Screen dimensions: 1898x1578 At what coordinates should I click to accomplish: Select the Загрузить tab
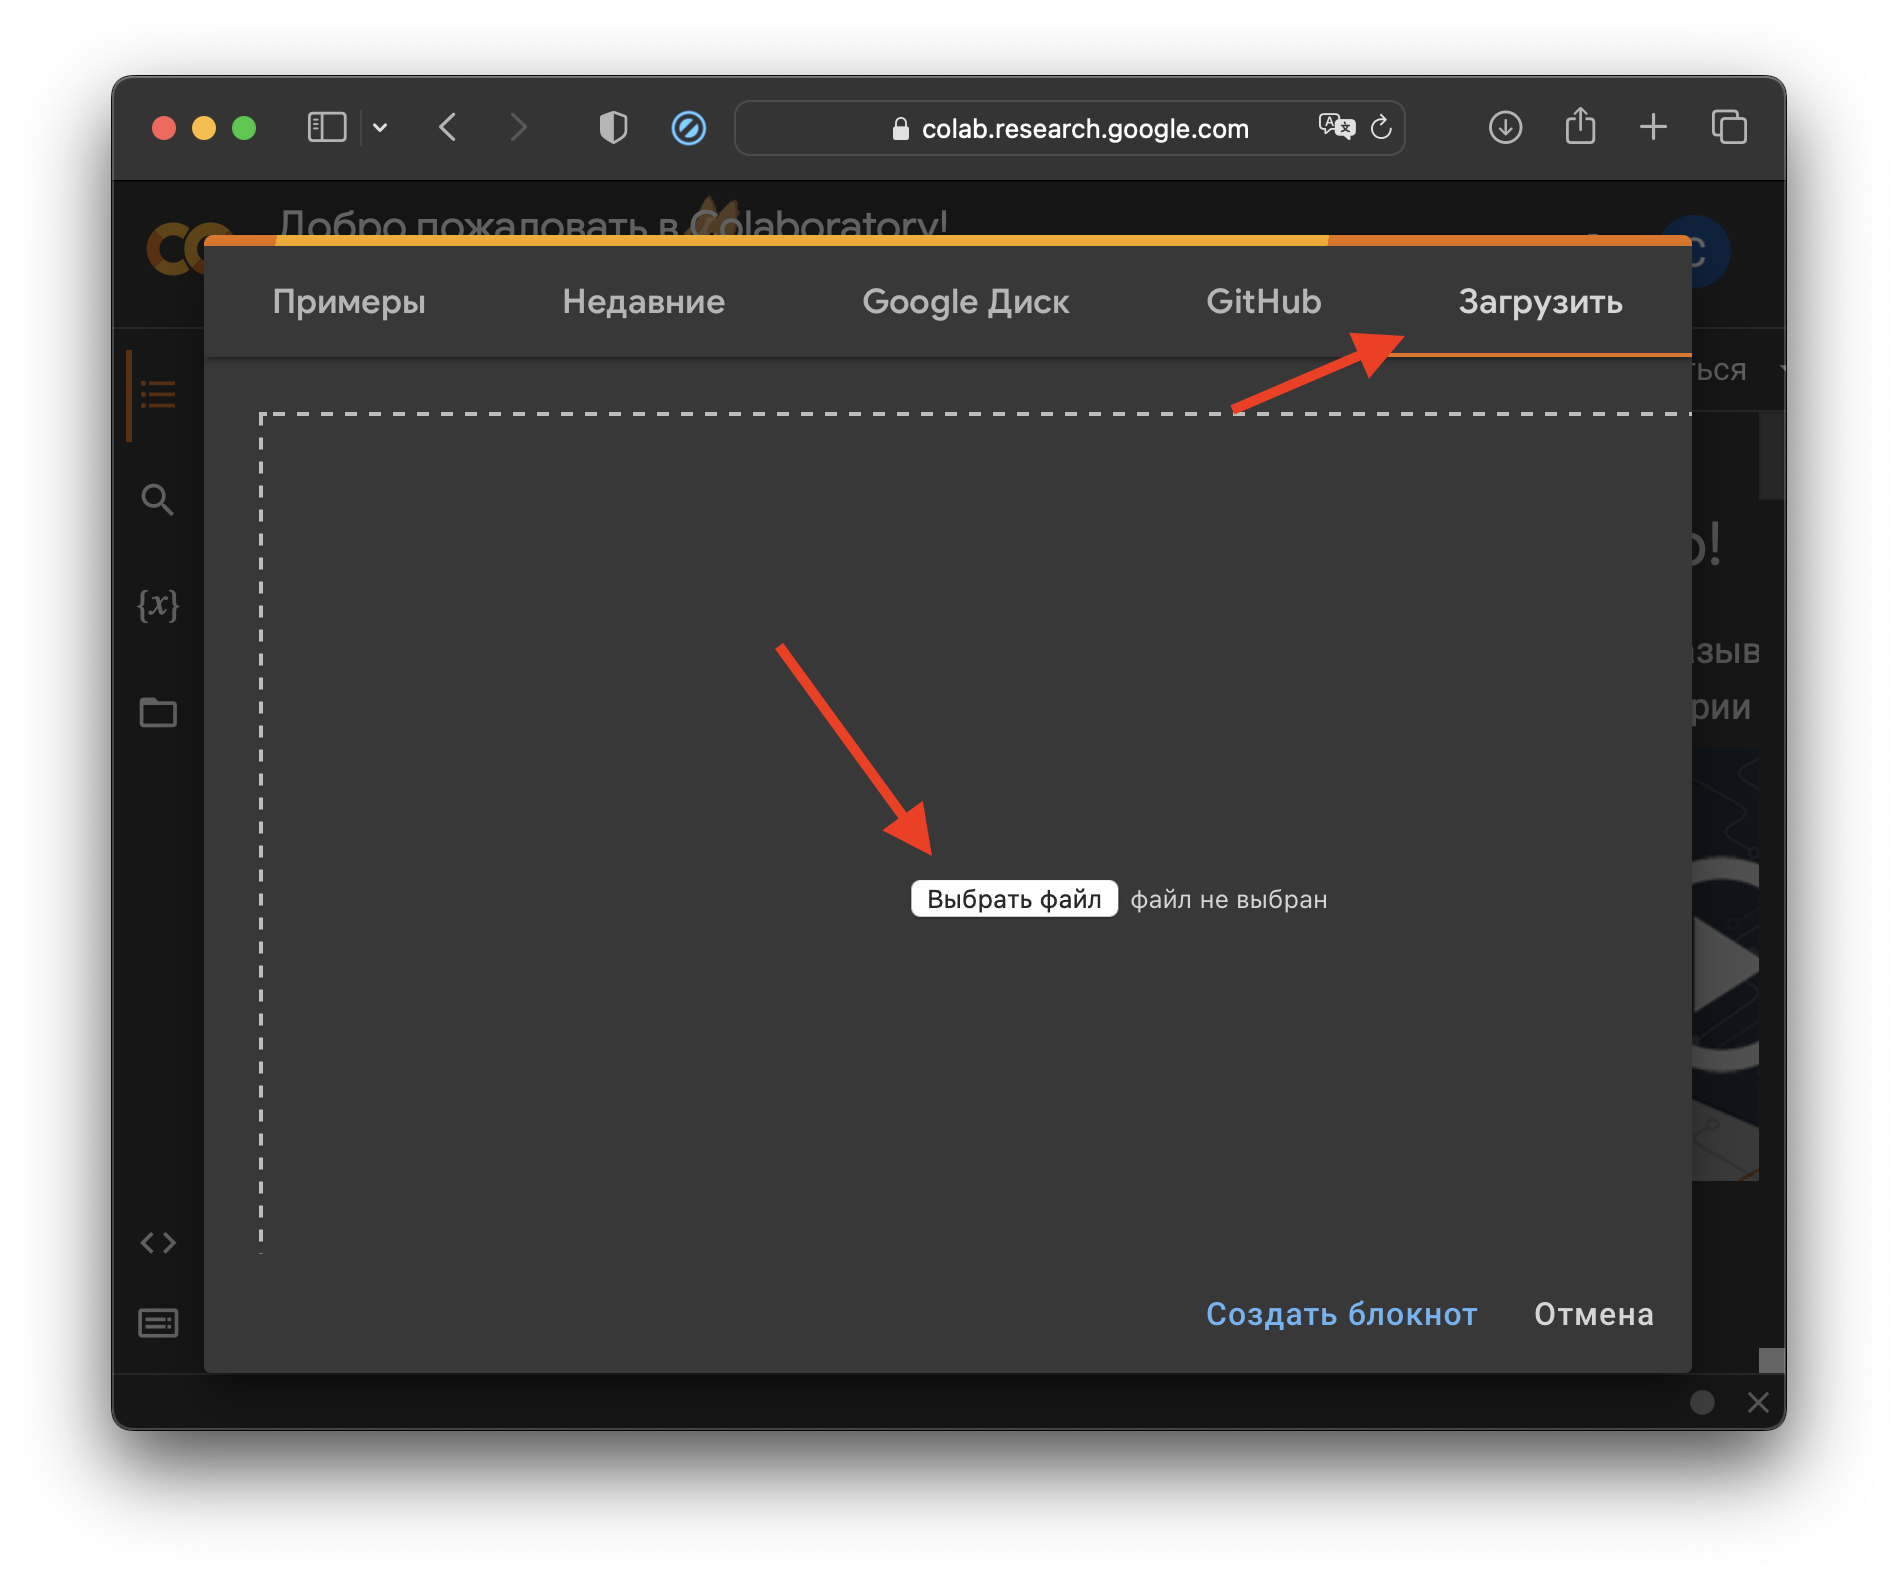coord(1540,302)
